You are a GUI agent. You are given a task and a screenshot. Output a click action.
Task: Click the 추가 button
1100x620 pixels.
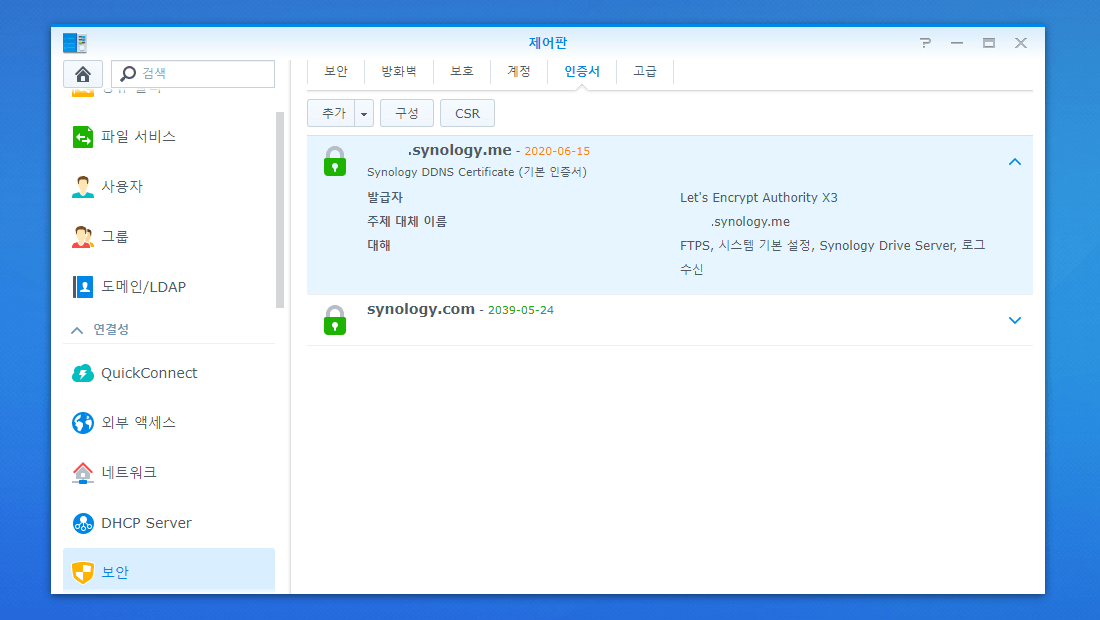(331, 114)
